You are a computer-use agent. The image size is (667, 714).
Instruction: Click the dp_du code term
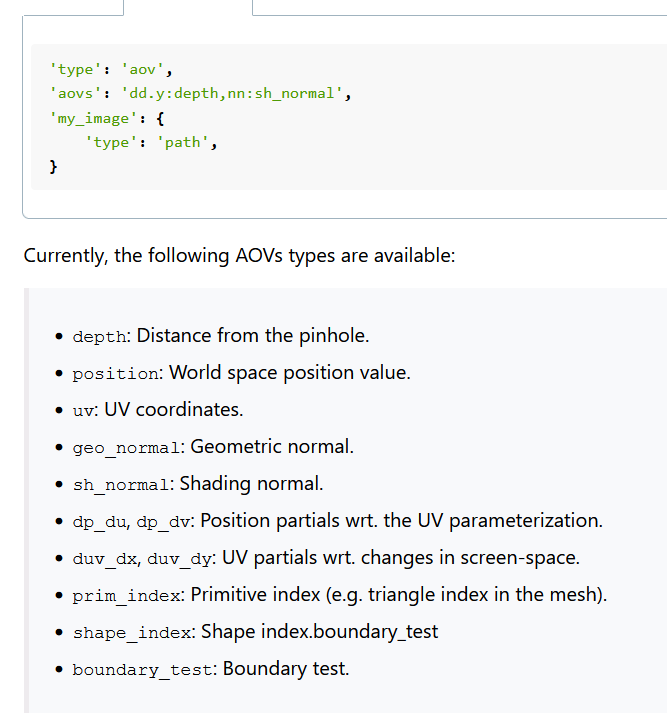point(99,522)
